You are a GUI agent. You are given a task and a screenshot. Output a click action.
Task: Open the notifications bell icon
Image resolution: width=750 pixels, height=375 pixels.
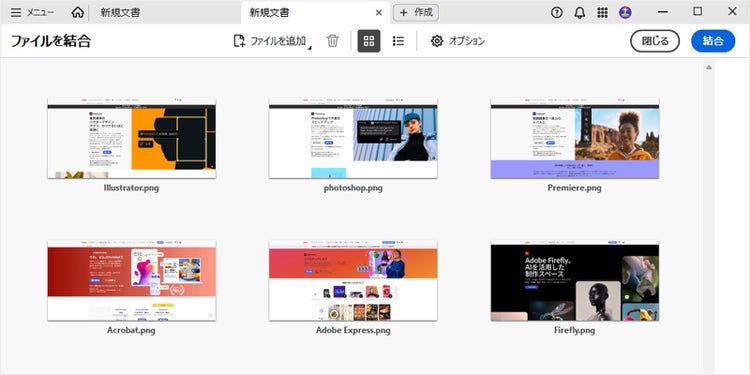pyautogui.click(x=580, y=12)
